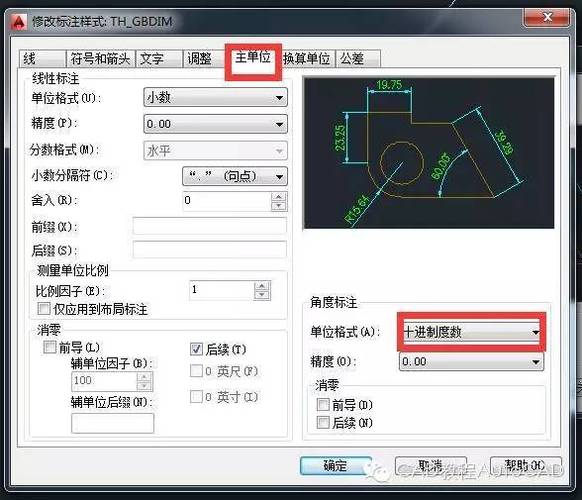Go to the 调整 tab

205,59
